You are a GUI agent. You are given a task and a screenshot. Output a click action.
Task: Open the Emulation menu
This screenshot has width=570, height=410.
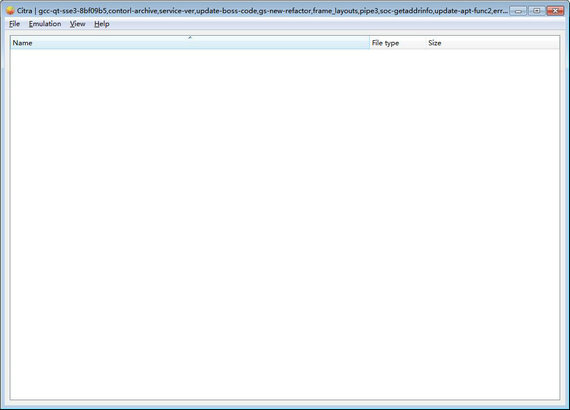coord(45,24)
